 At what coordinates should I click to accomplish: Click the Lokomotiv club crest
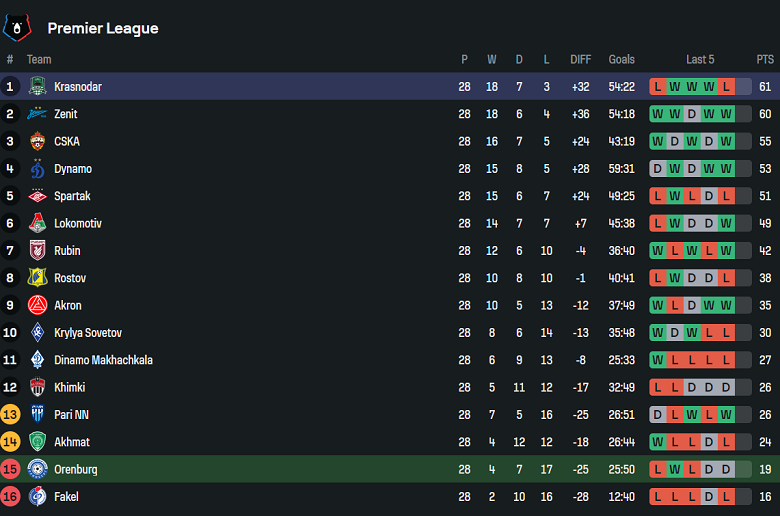click(37, 223)
